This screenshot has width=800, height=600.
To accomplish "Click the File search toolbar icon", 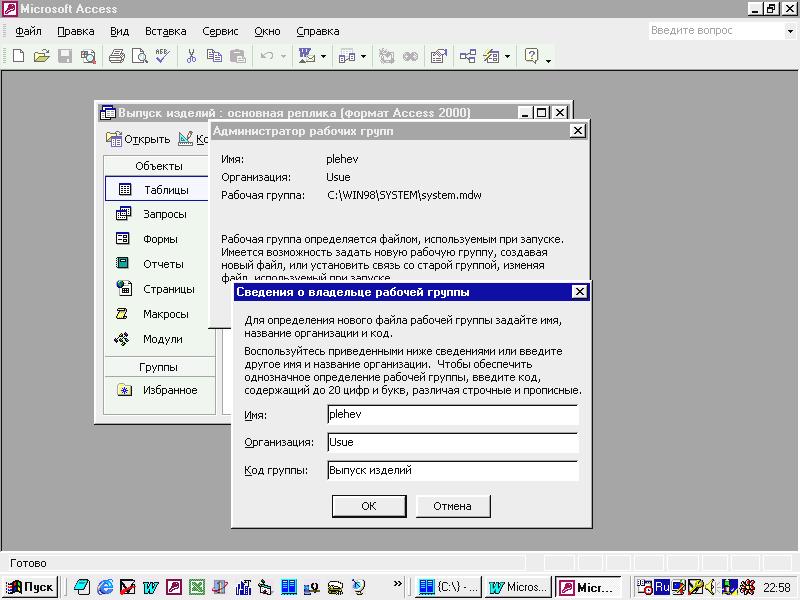I will click(x=88, y=56).
